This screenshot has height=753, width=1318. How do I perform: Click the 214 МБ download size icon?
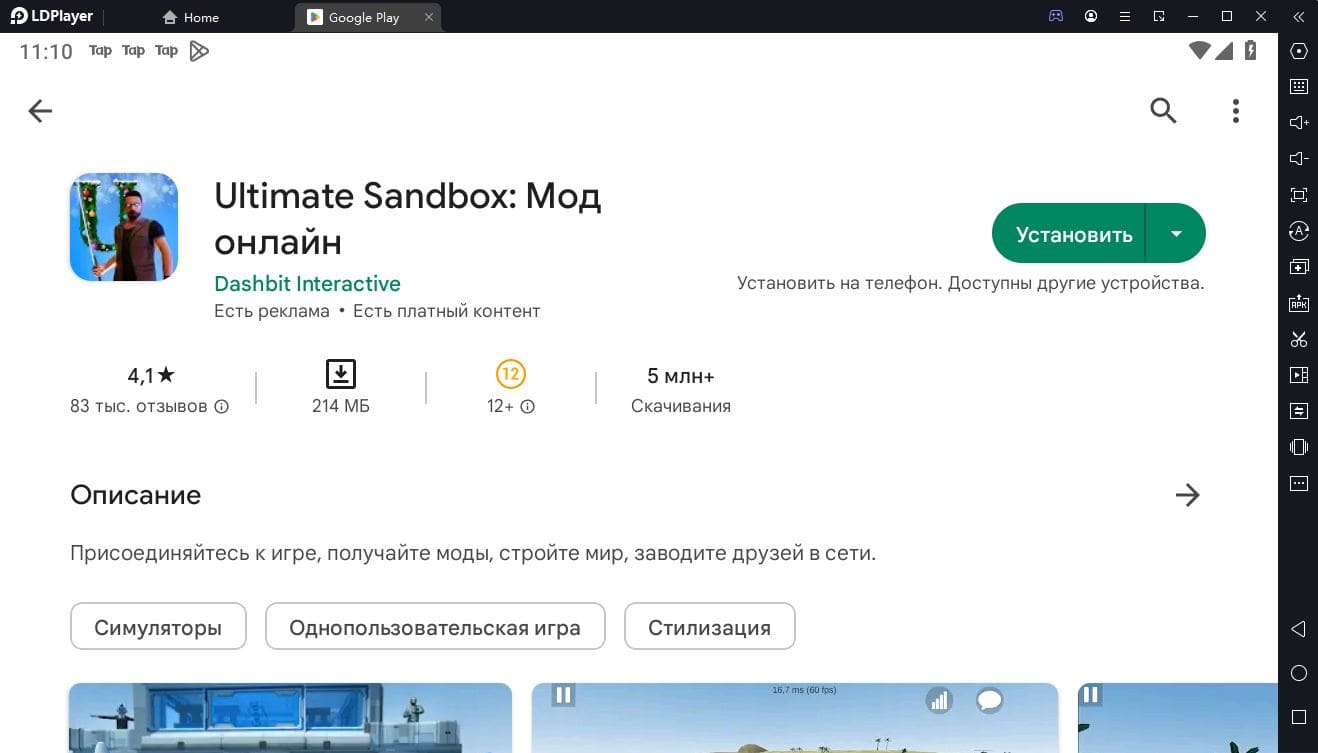click(x=341, y=375)
